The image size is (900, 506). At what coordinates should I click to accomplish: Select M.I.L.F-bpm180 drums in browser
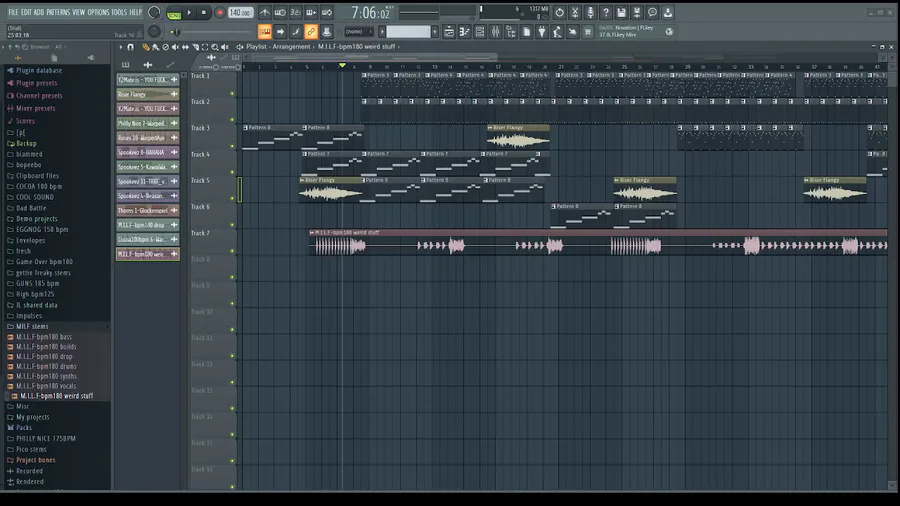click(x=46, y=366)
